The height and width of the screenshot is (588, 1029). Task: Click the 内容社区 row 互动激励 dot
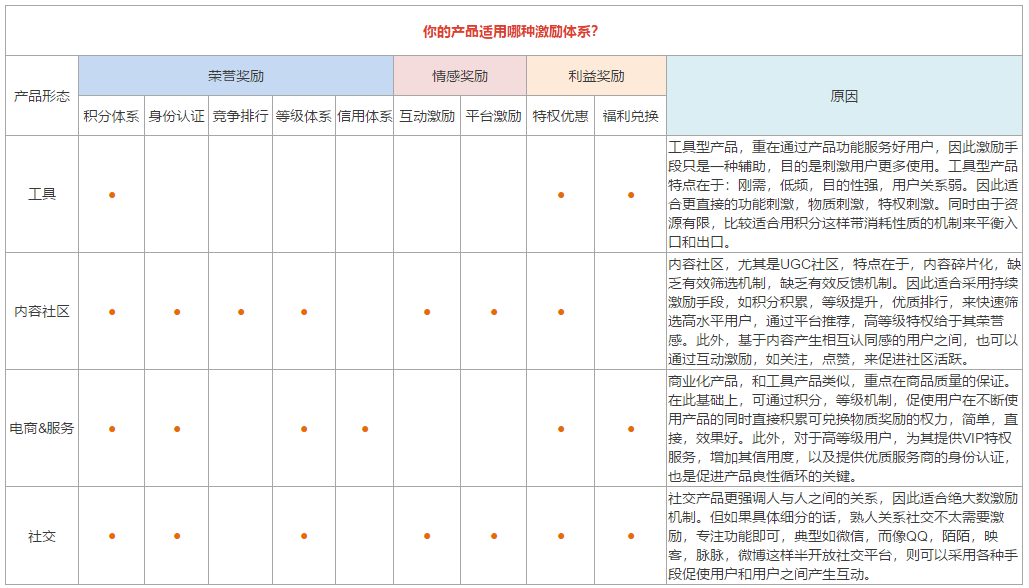coord(427,312)
